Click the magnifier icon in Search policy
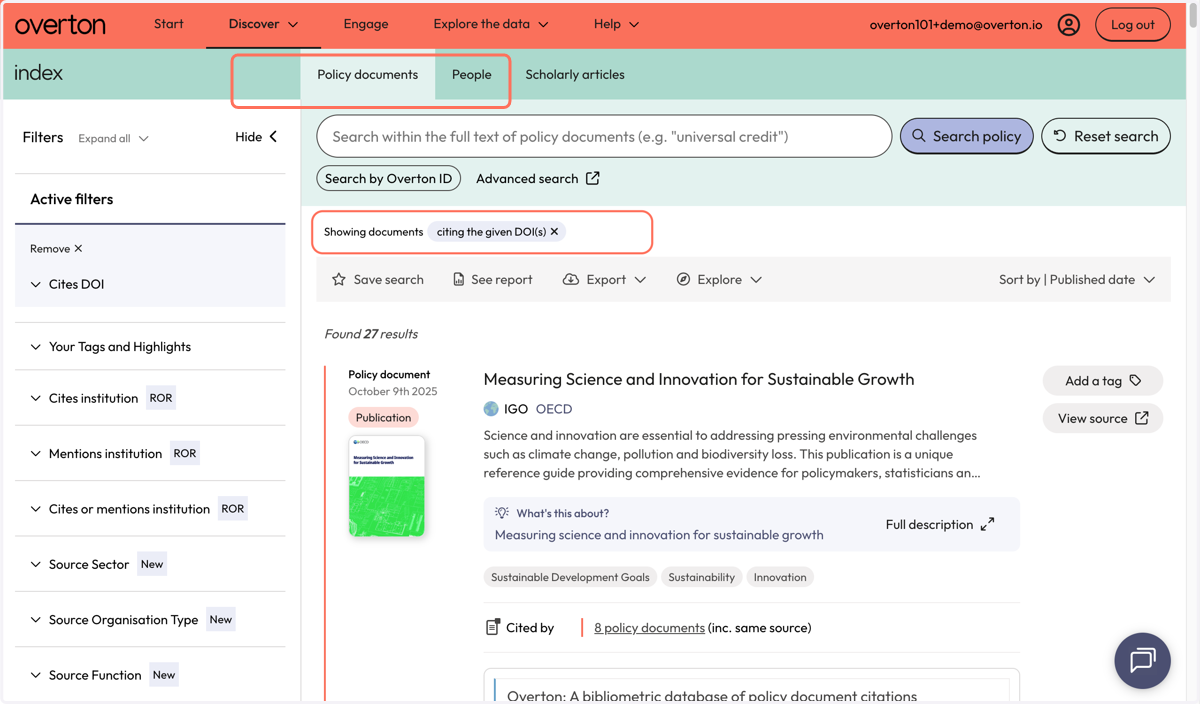Screen dimensions: 1200x704 pos(918,136)
